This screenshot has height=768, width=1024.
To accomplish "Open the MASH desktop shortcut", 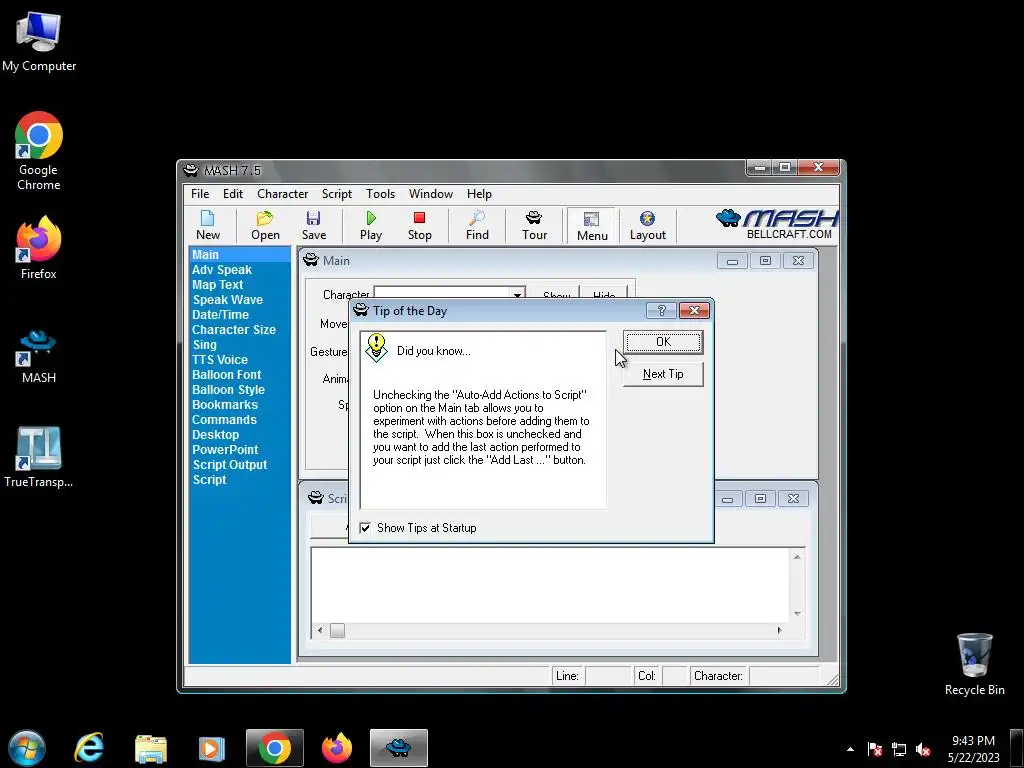I will tap(38, 356).
